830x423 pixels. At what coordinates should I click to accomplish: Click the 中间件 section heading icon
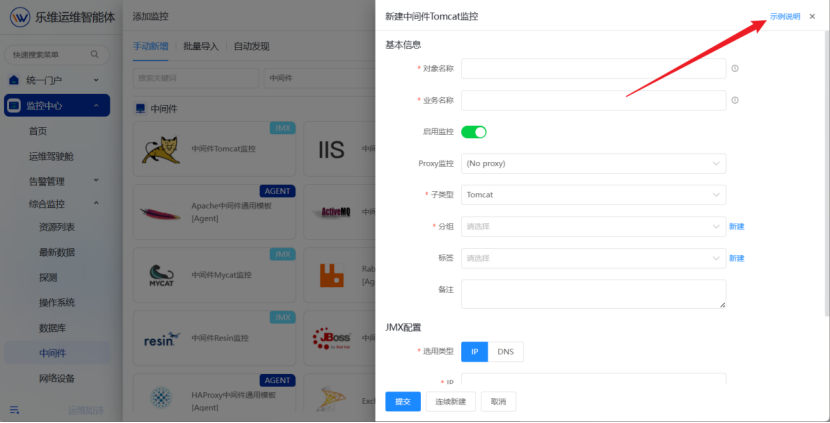[140, 109]
